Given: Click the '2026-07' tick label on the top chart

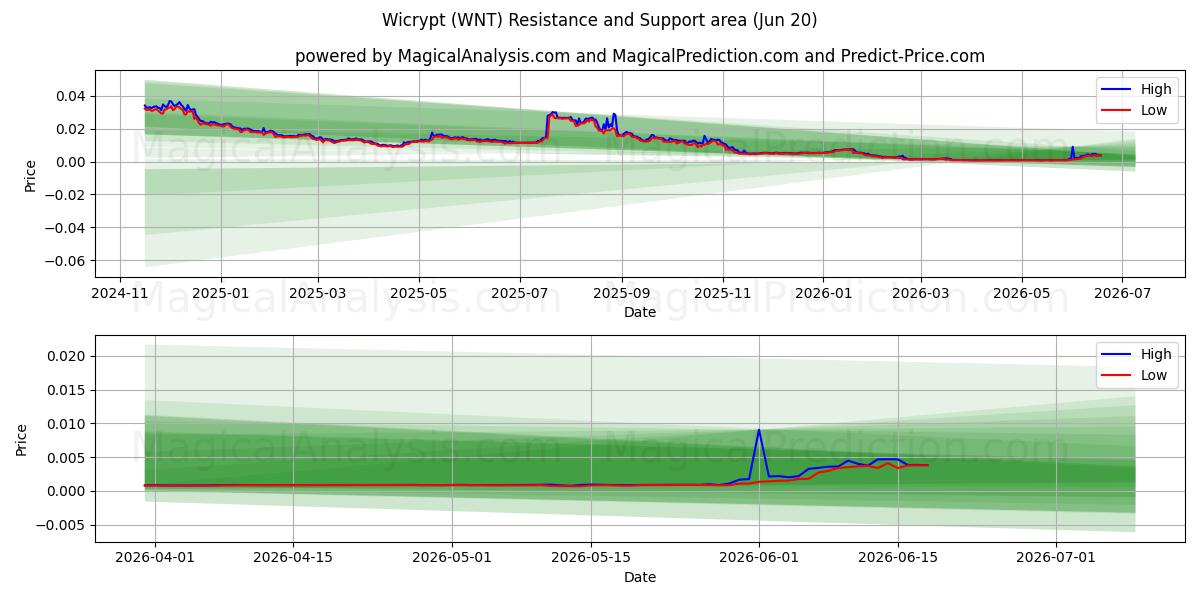Looking at the screenshot, I should tap(1121, 293).
